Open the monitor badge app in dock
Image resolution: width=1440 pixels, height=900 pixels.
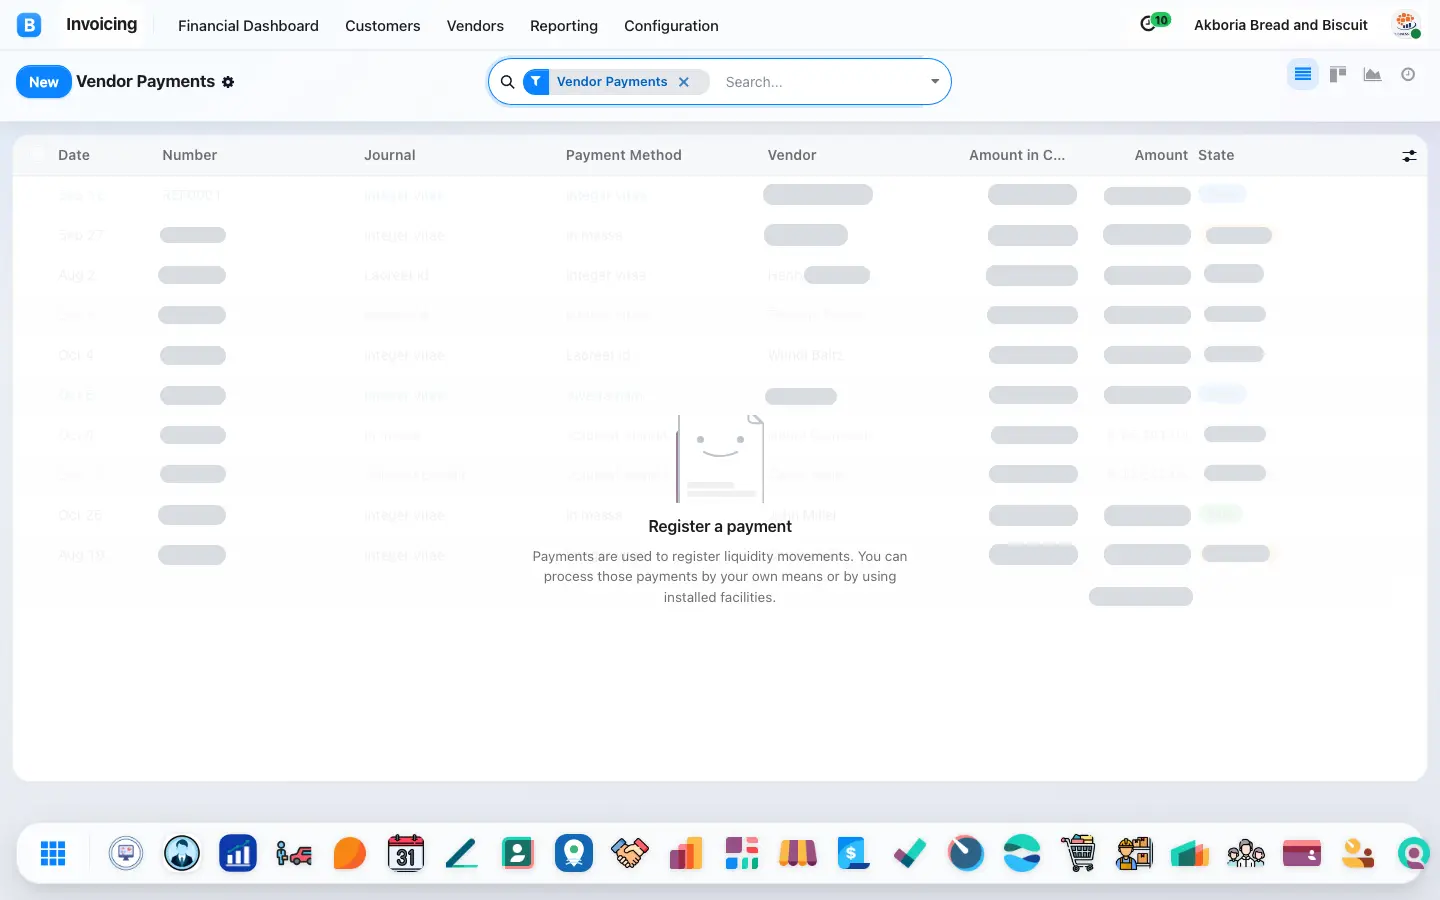point(126,853)
